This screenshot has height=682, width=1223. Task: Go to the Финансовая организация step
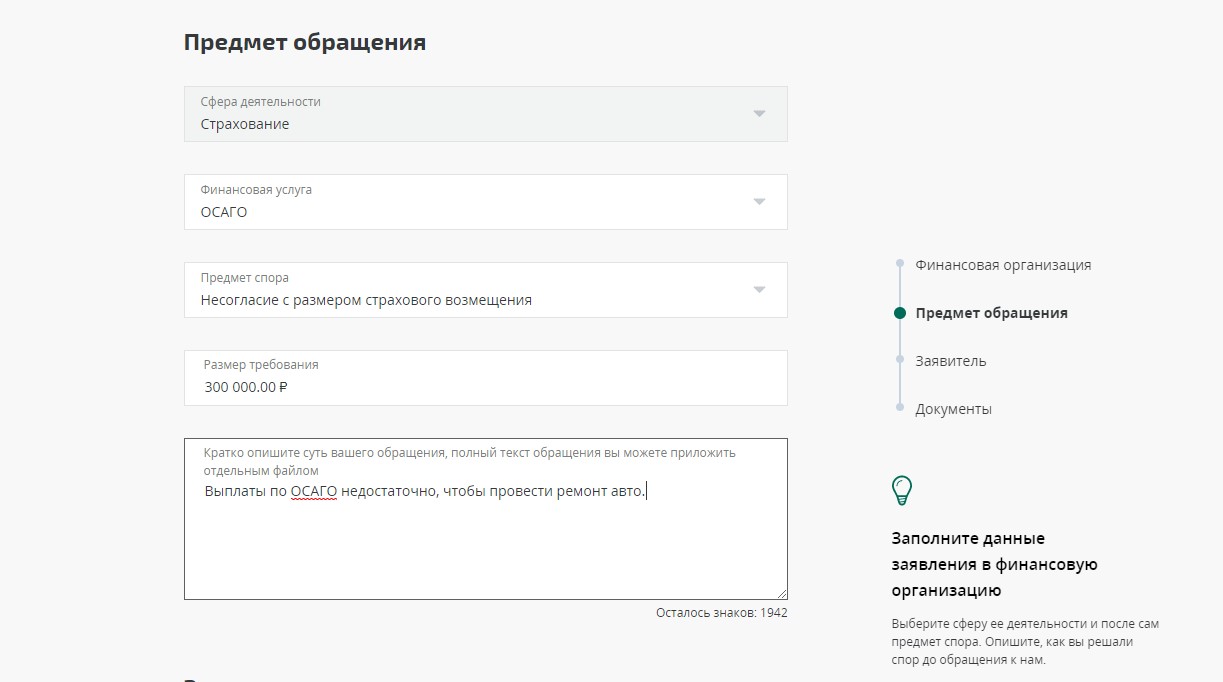click(x=1003, y=265)
